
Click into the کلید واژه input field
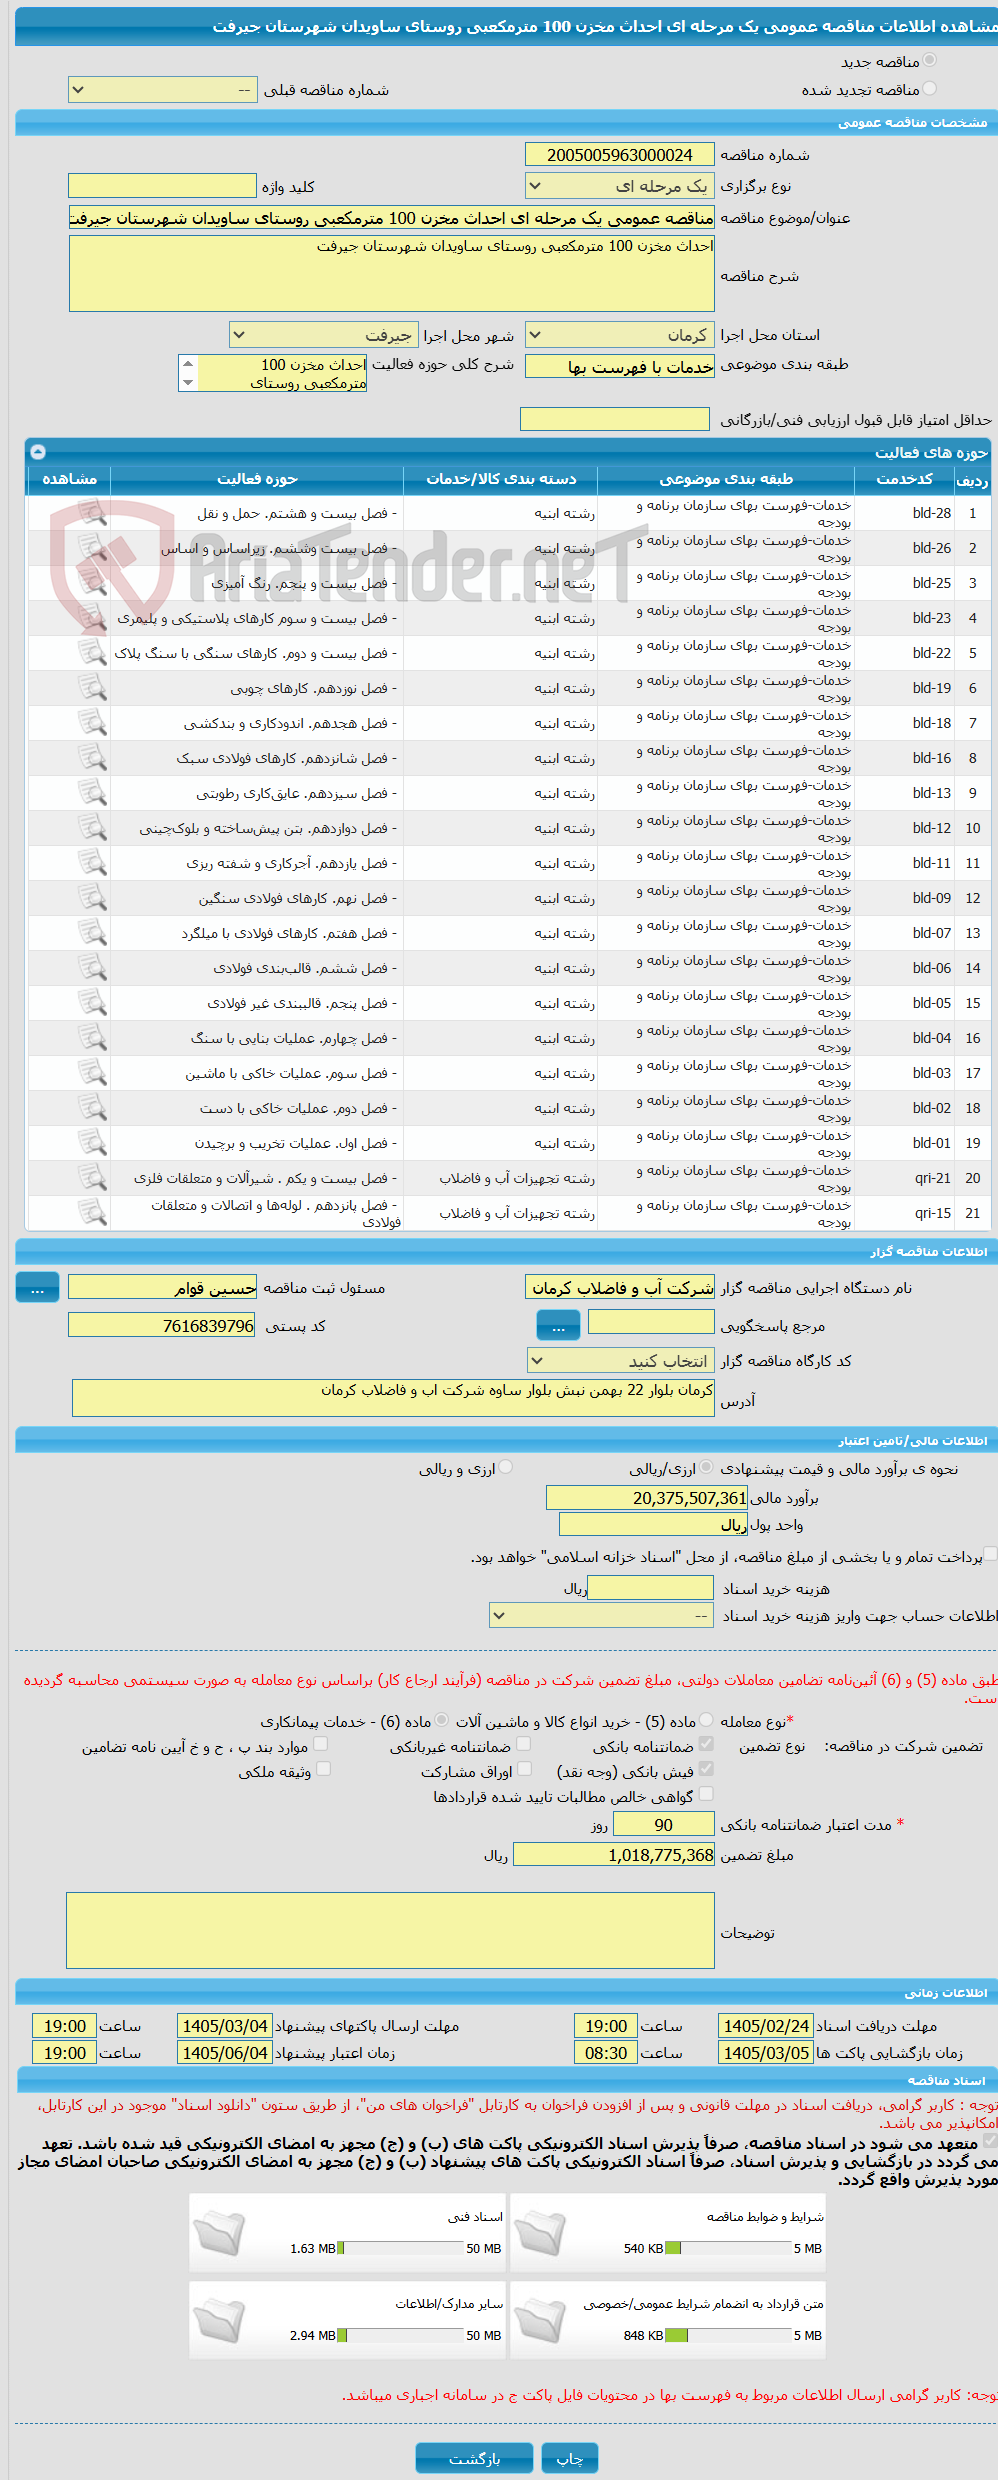tap(163, 186)
